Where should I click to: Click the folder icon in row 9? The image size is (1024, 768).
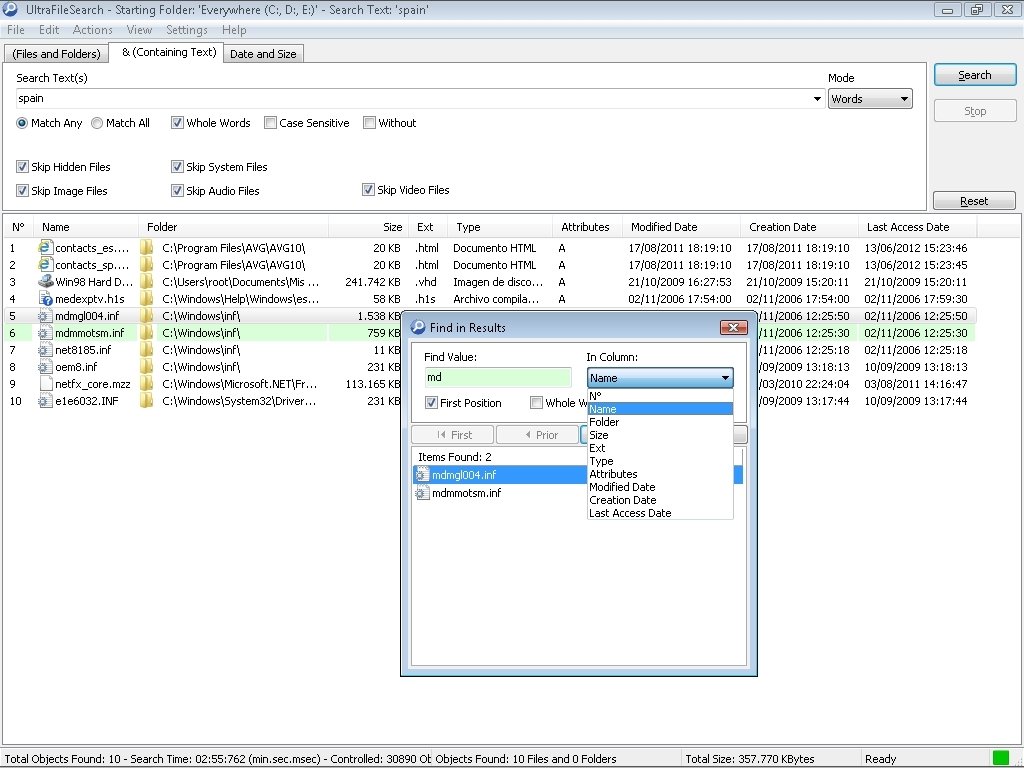(148, 383)
